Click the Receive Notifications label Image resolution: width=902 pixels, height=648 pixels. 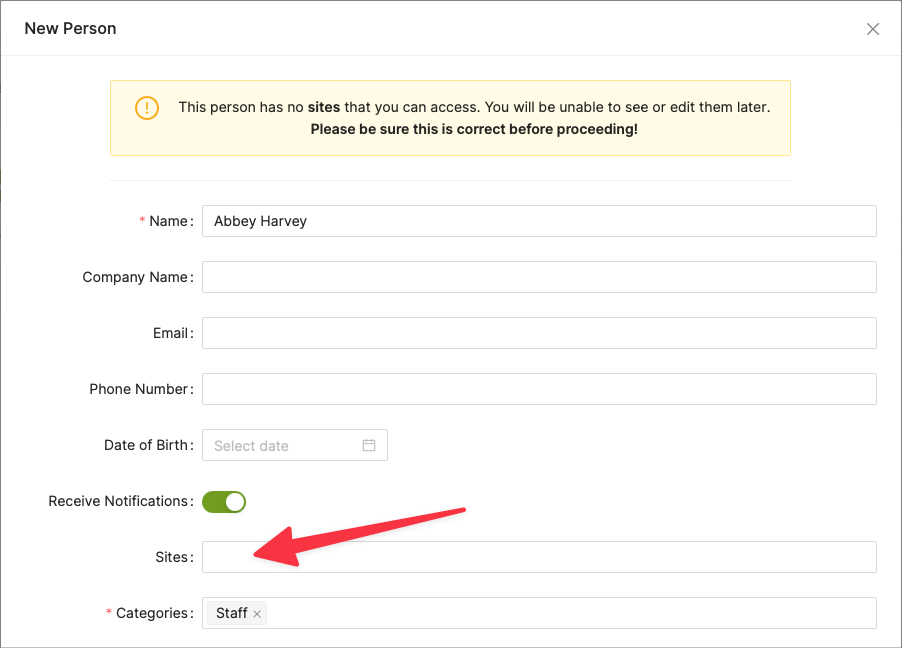118,501
